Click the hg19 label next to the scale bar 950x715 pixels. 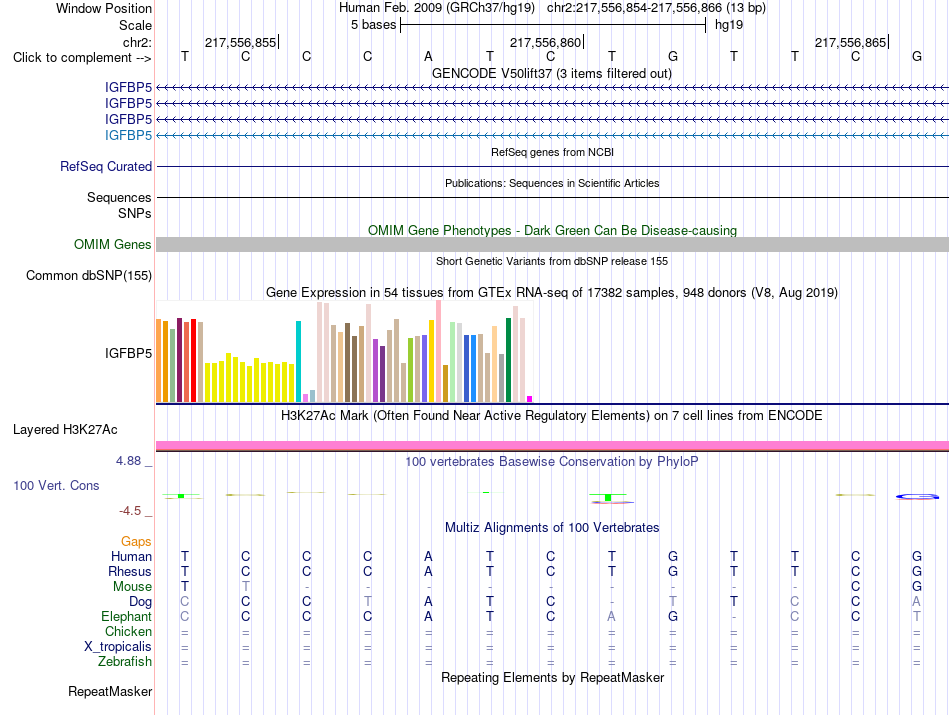729,25
